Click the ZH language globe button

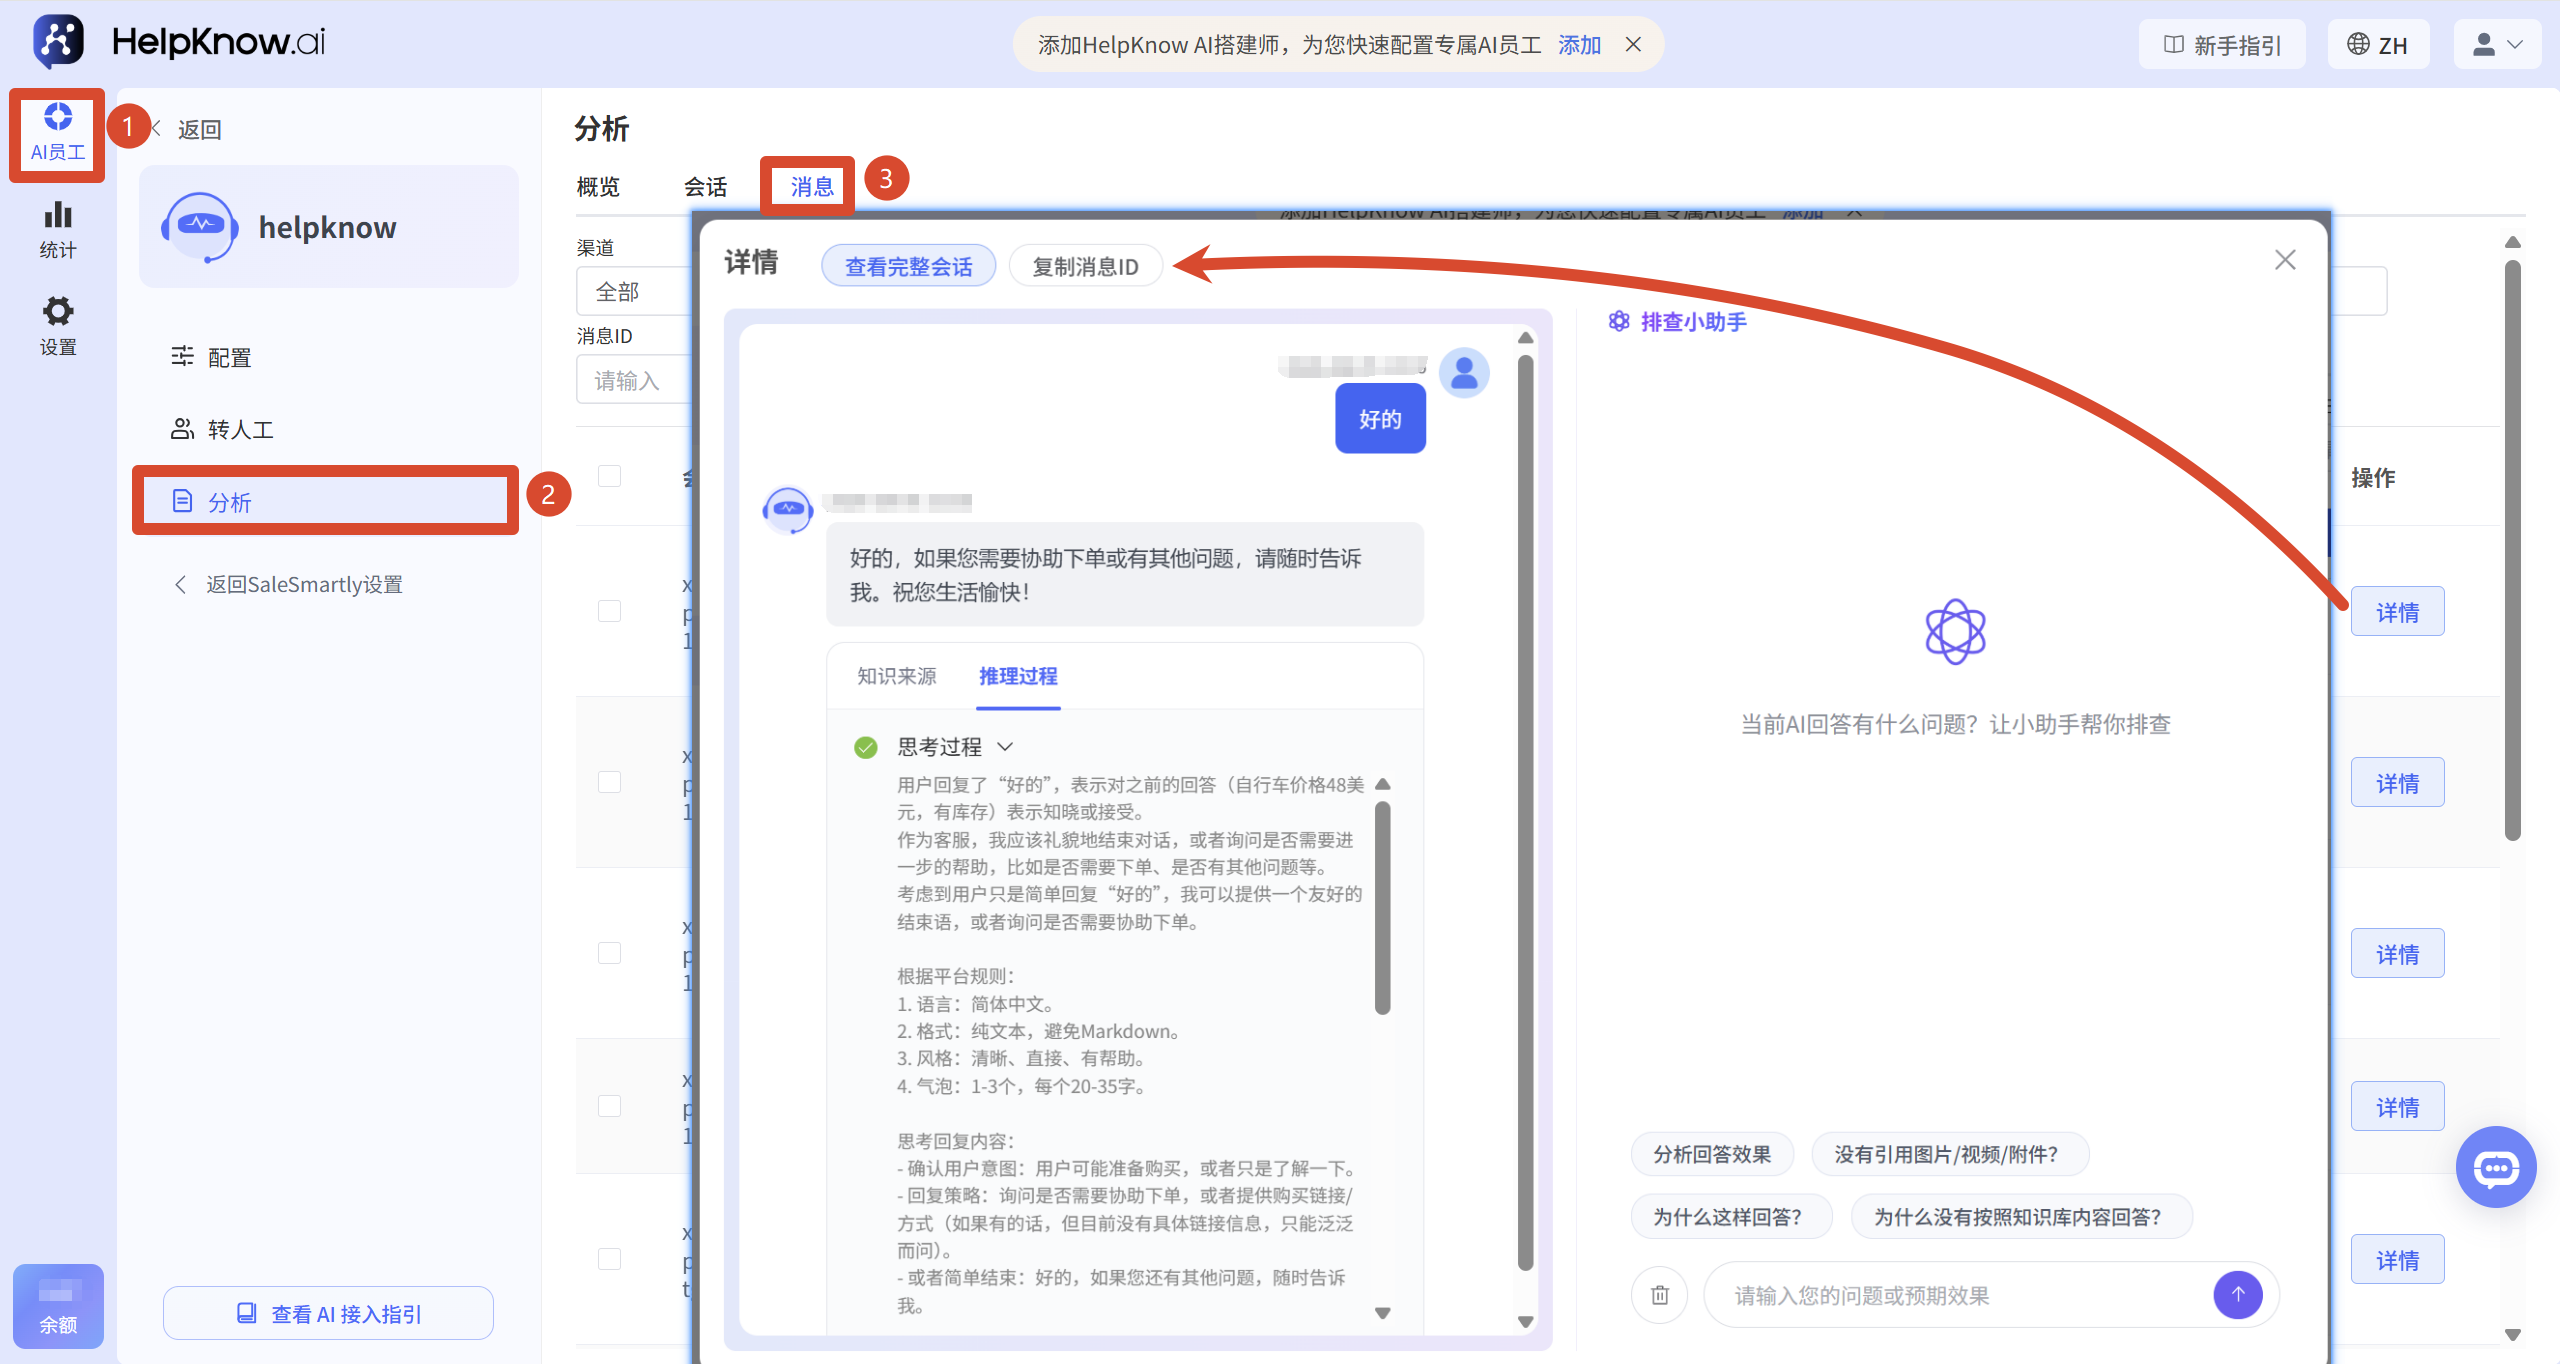(2378, 45)
